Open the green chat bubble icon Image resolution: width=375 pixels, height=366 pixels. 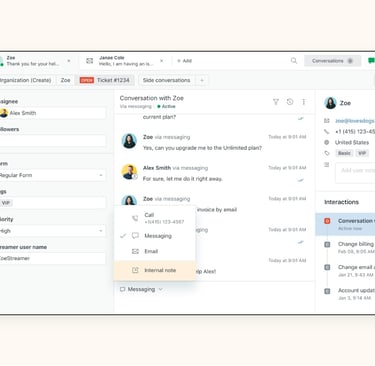pos(371,61)
